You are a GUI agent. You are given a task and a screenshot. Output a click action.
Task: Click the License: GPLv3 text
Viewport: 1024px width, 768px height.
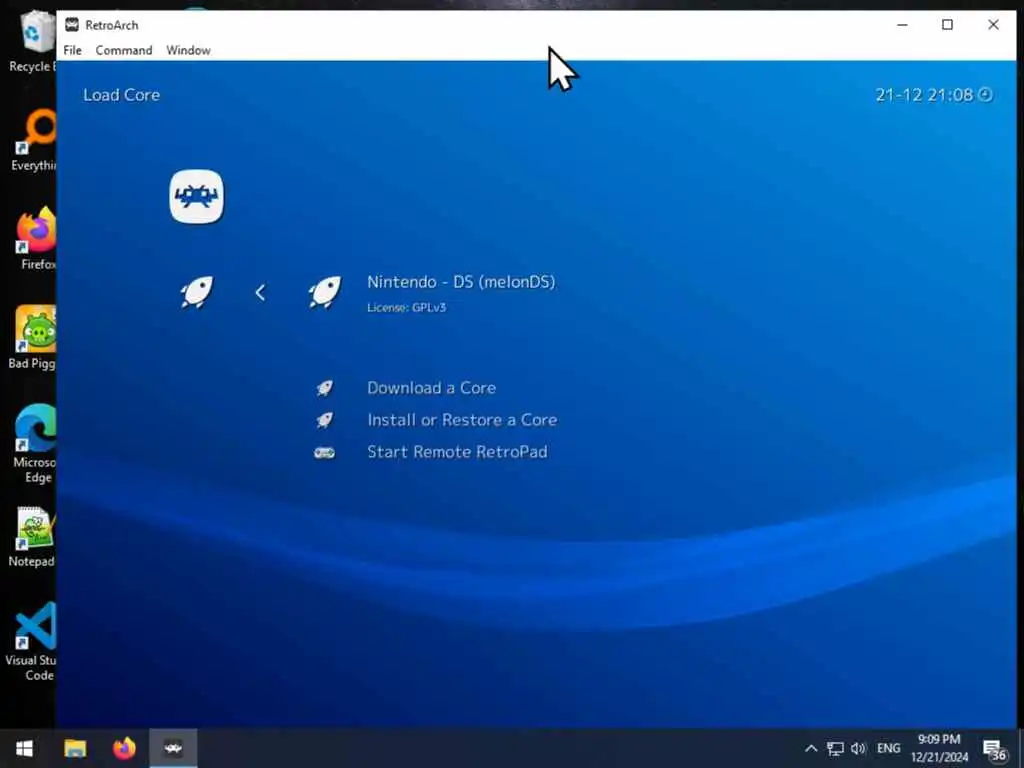[x=406, y=308]
